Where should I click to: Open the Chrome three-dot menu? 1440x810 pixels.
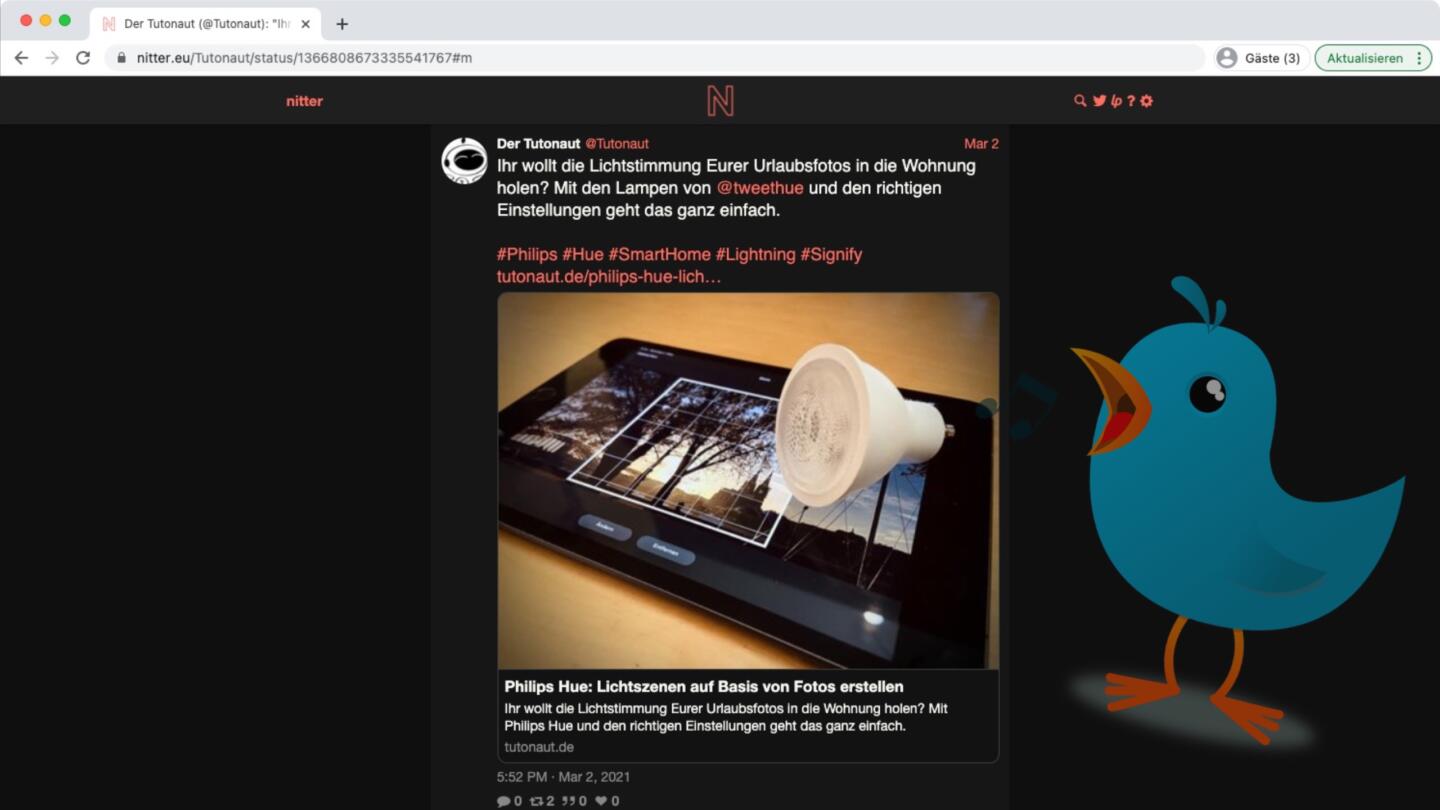1419,58
